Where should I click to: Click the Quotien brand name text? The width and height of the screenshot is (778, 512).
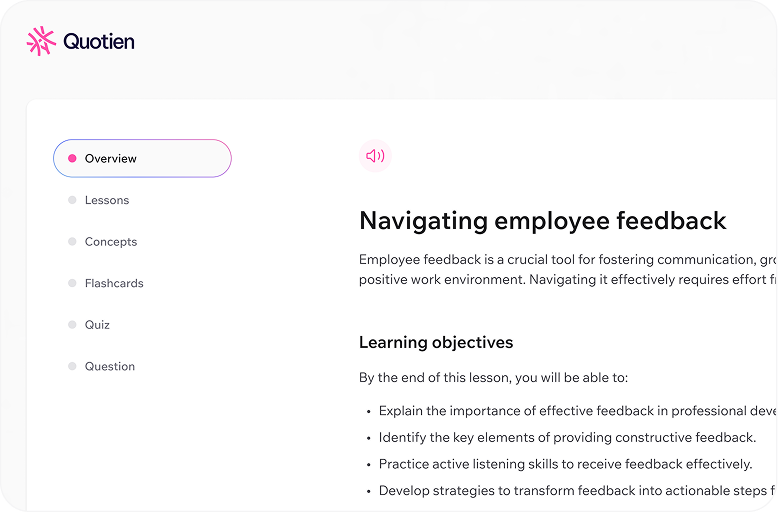(99, 41)
